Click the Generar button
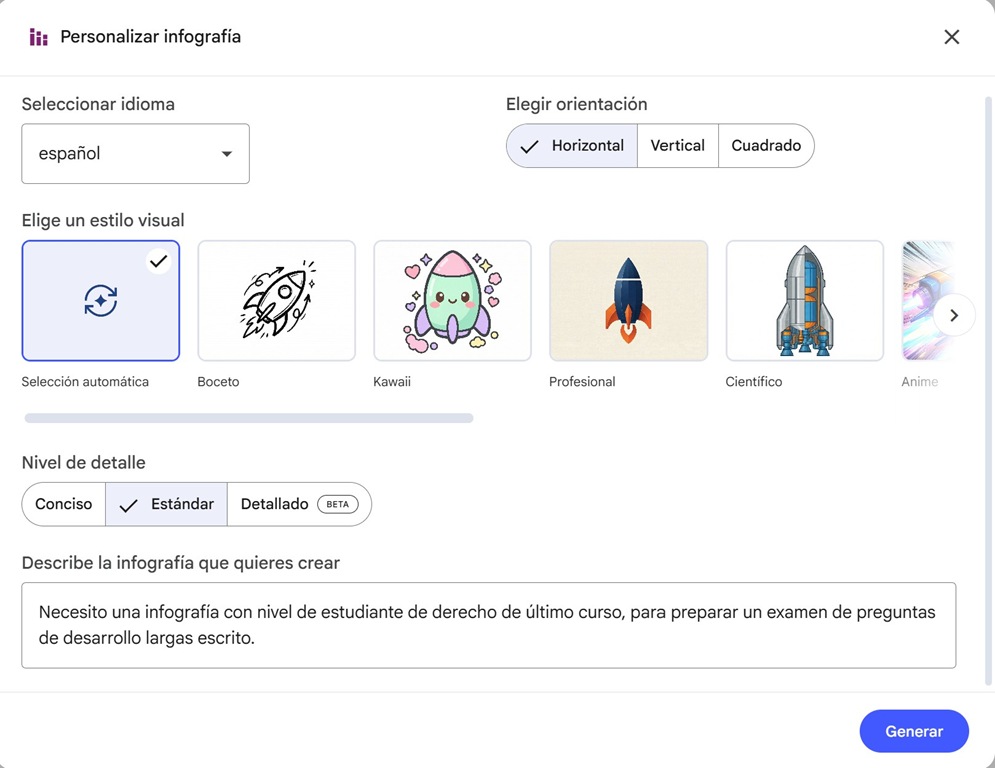Screen dimensions: 995x768 914,731
